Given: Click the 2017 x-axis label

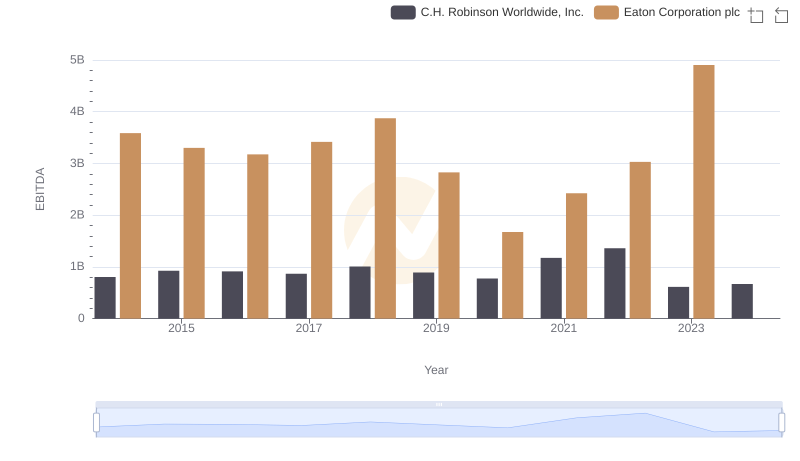Looking at the screenshot, I should (309, 328).
